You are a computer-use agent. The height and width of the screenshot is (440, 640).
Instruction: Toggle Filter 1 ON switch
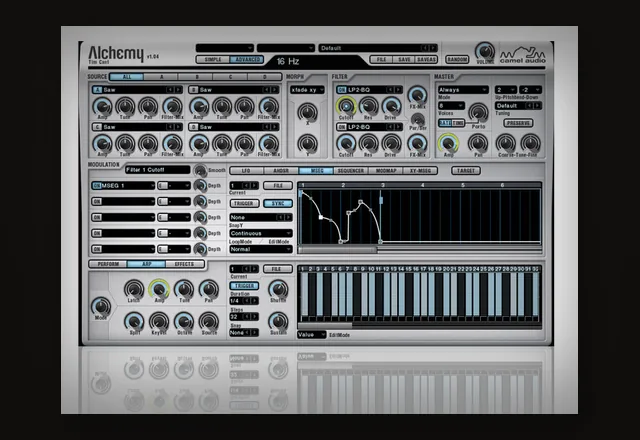[x=342, y=90]
